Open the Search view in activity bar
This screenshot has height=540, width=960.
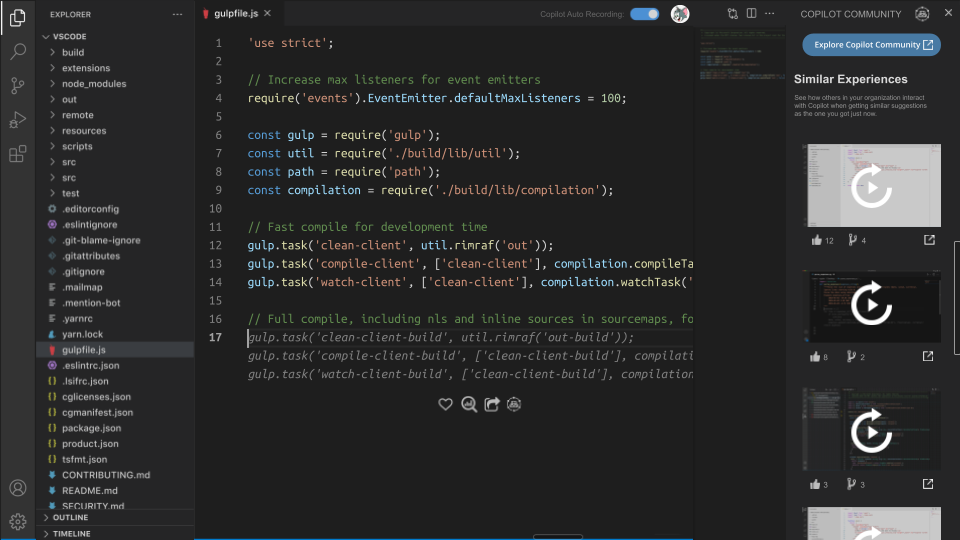tap(17, 52)
